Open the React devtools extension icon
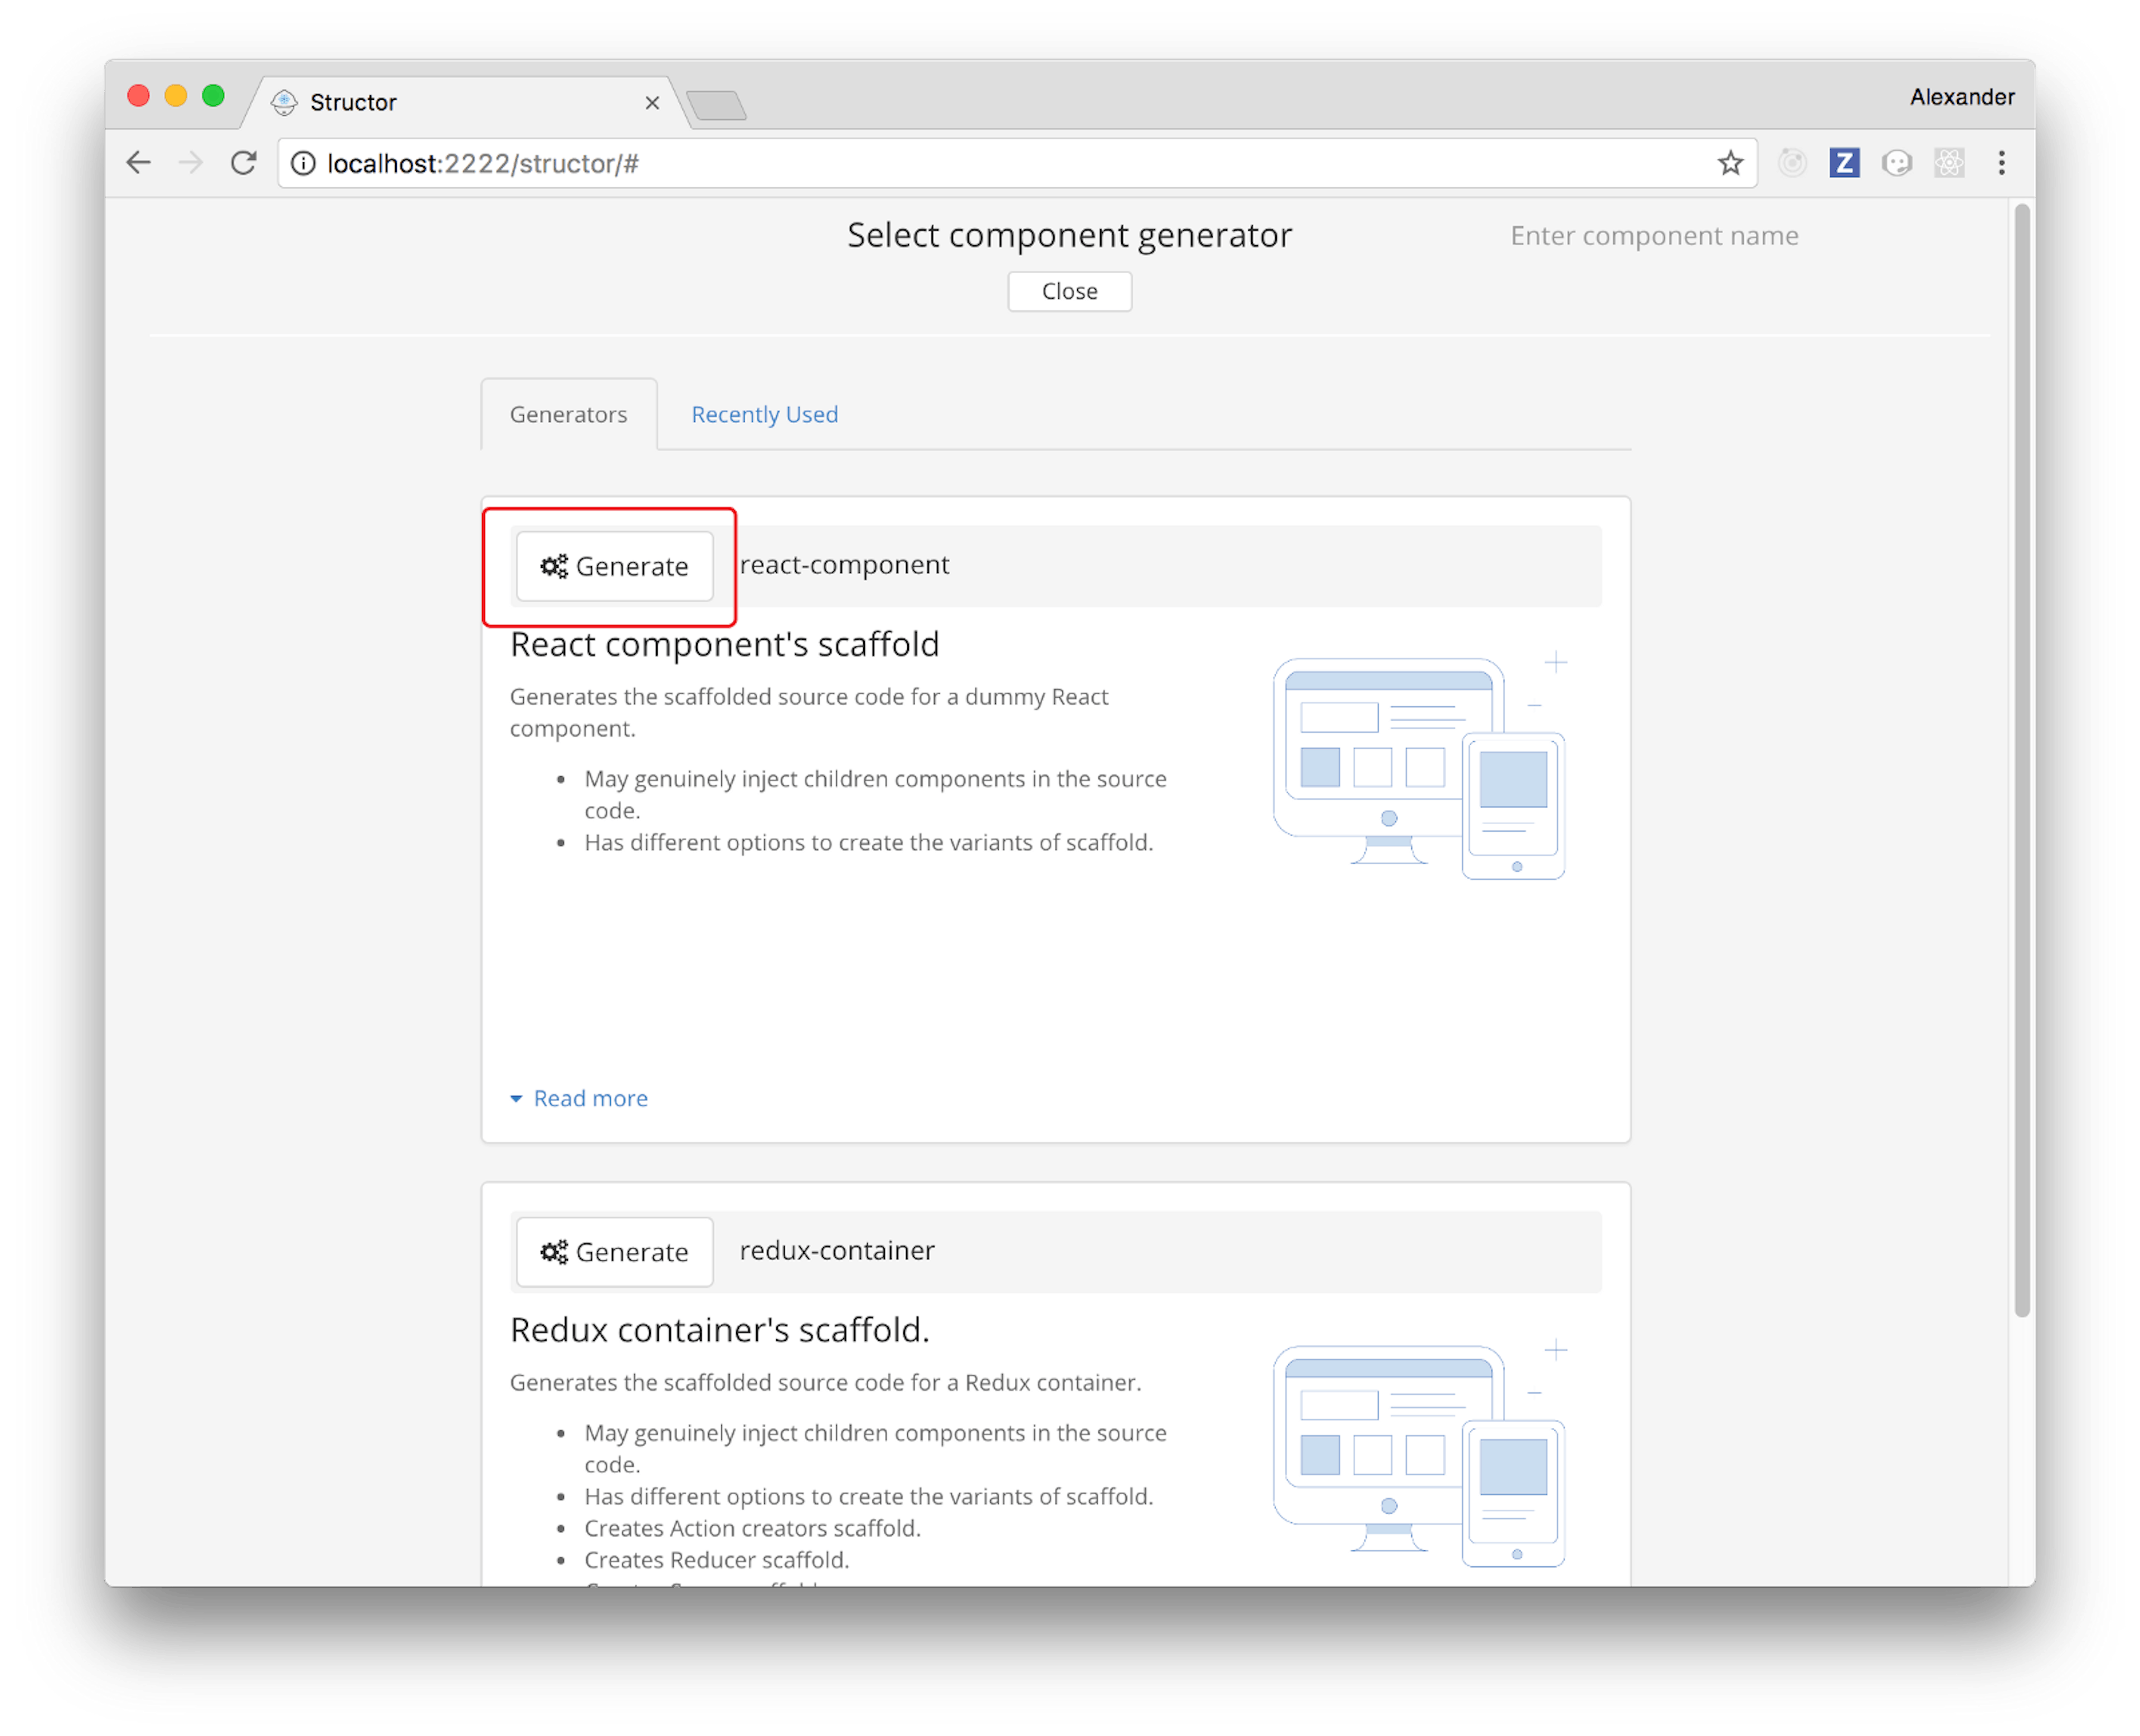 click(x=1949, y=163)
